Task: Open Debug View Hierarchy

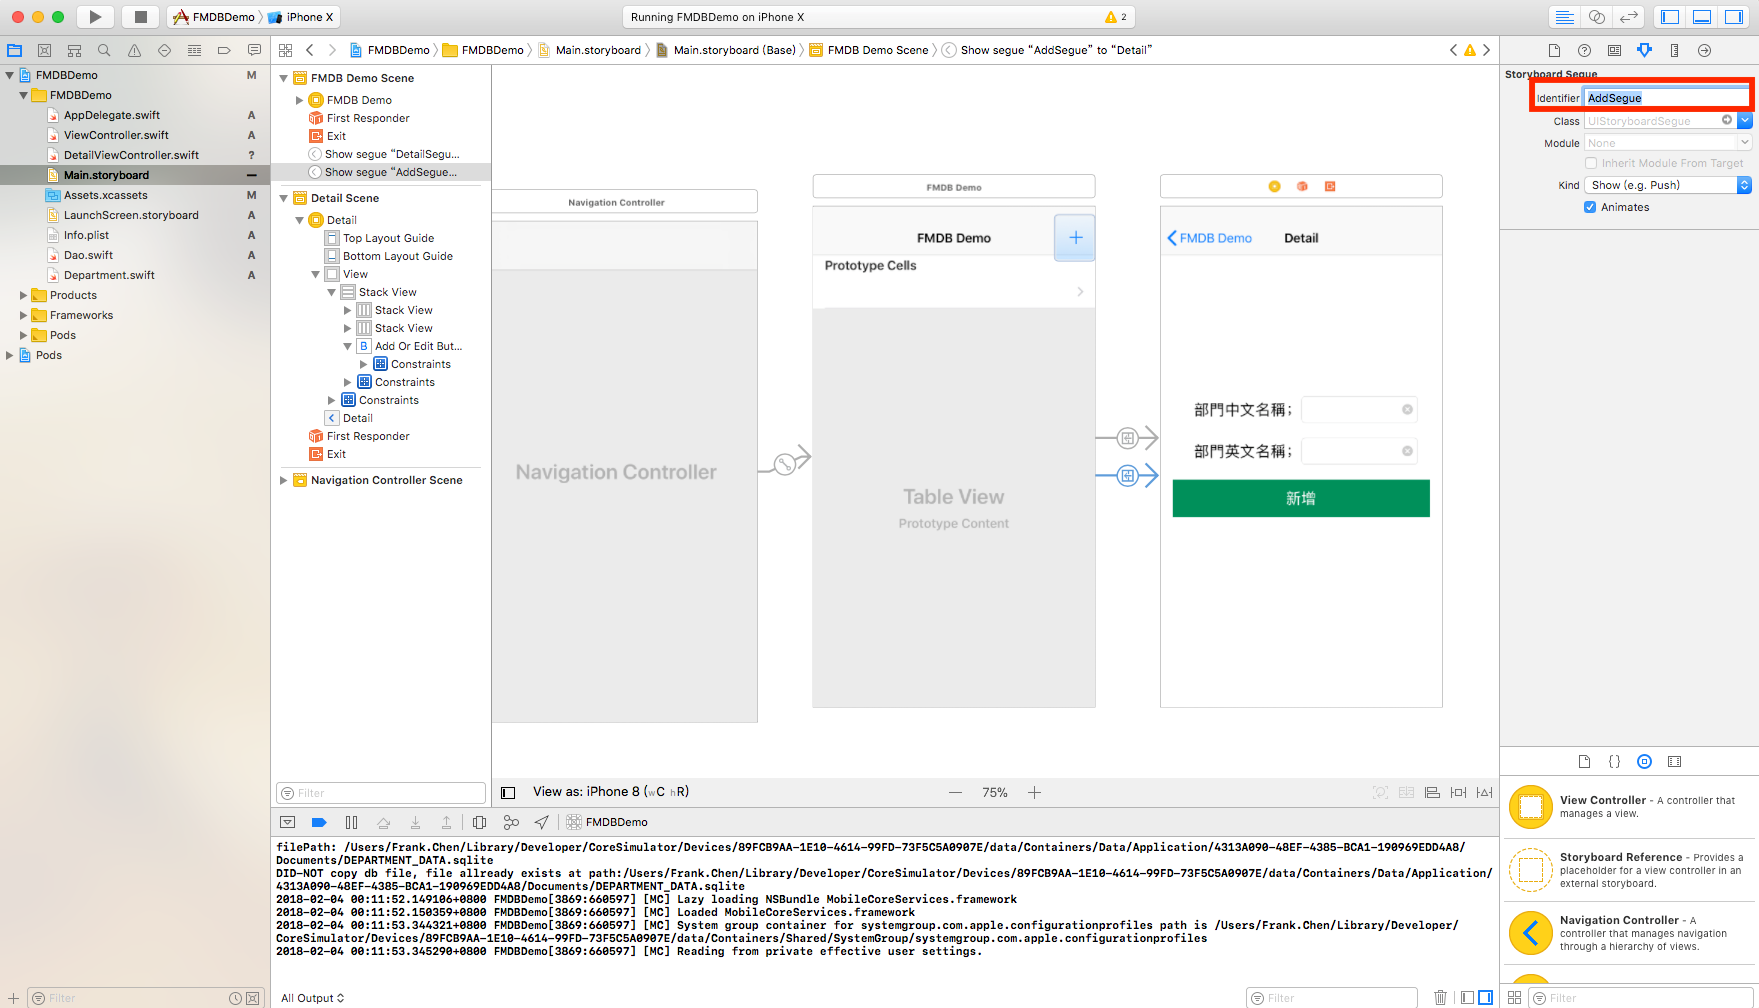Action: click(x=480, y=822)
